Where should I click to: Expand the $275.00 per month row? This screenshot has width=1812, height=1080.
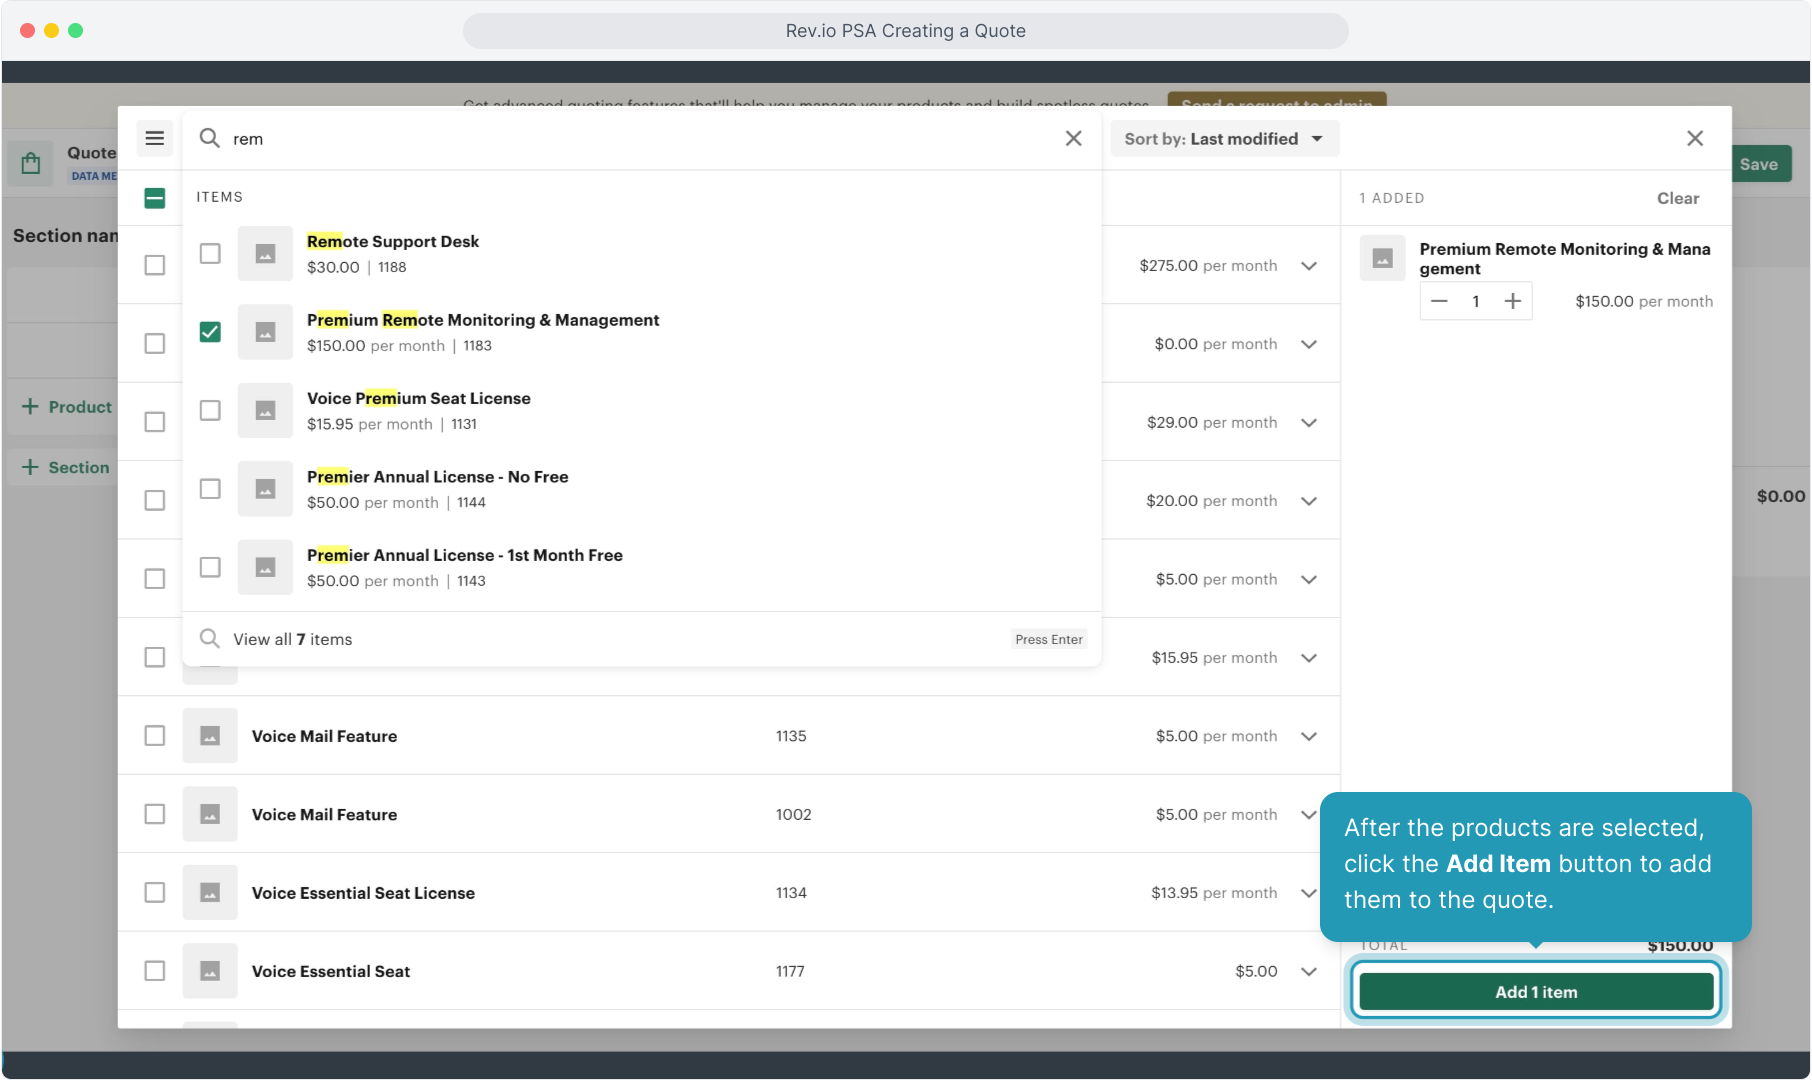[x=1309, y=266]
